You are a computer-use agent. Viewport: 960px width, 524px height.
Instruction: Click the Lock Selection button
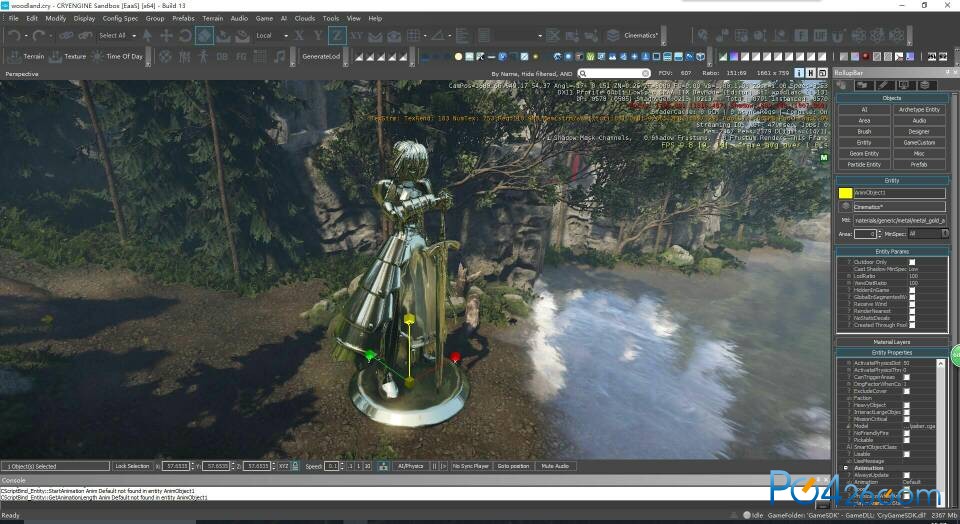(x=132, y=466)
